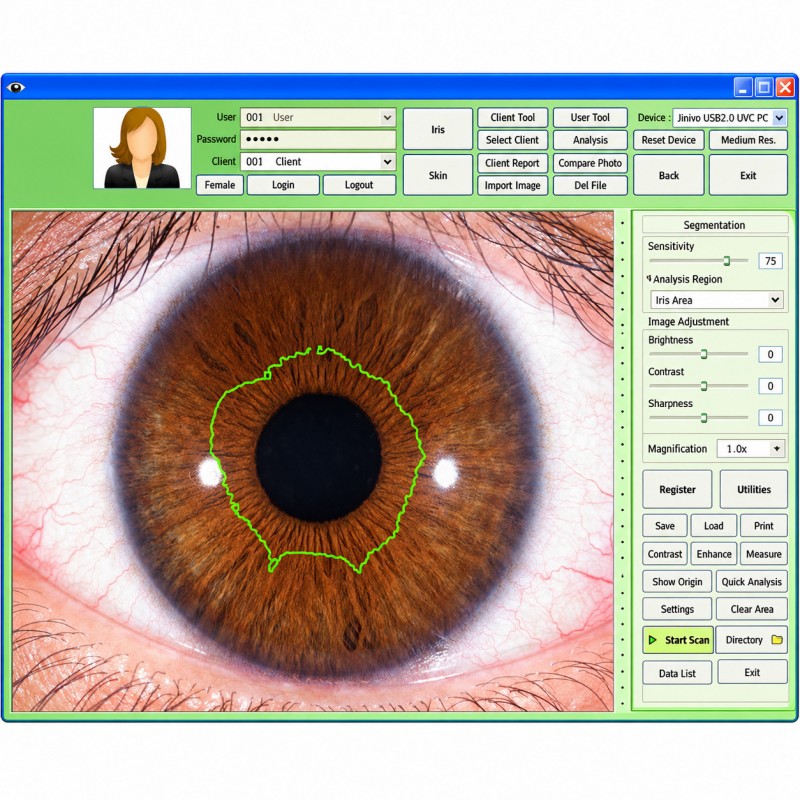
Task: Click the Enhance button
Action: pos(714,554)
